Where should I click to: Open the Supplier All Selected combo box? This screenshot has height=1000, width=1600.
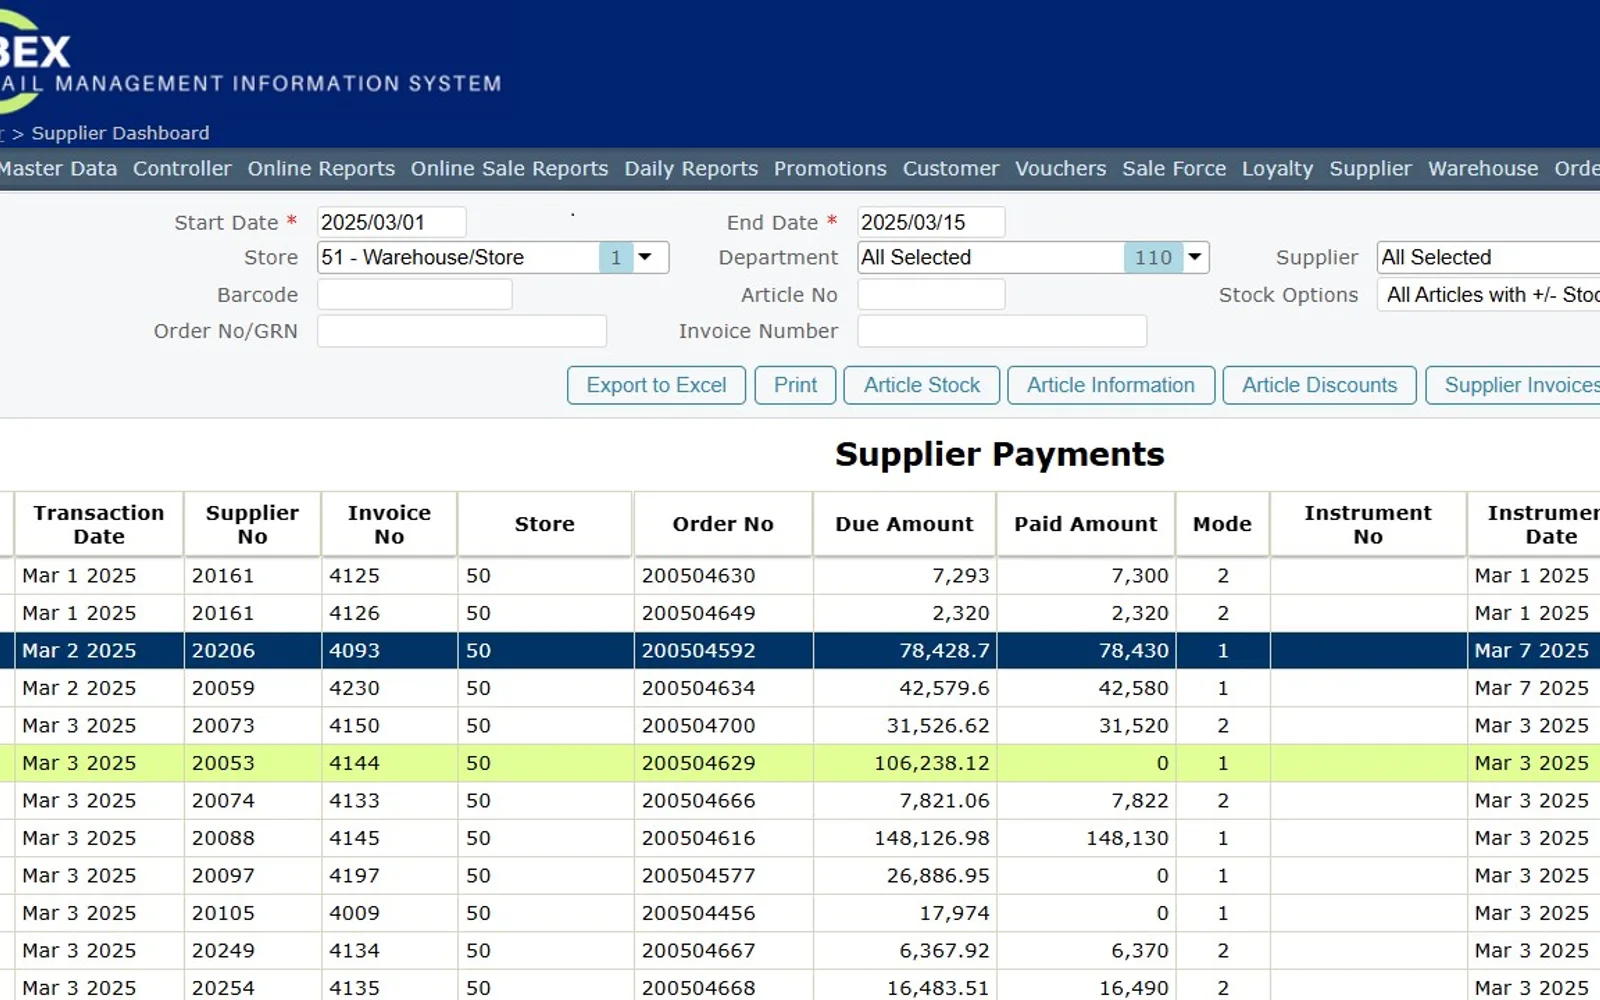pyautogui.click(x=1488, y=257)
